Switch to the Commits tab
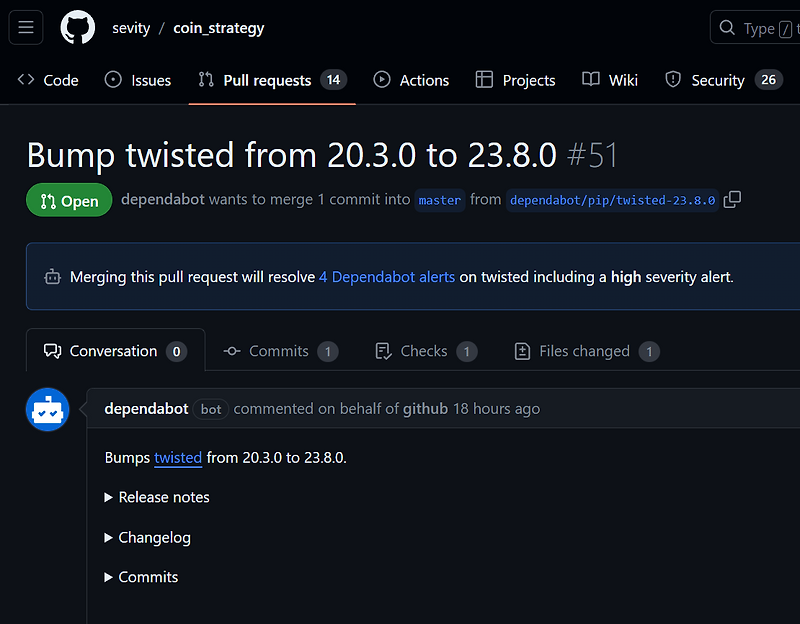This screenshot has height=624, width=800. click(x=281, y=350)
